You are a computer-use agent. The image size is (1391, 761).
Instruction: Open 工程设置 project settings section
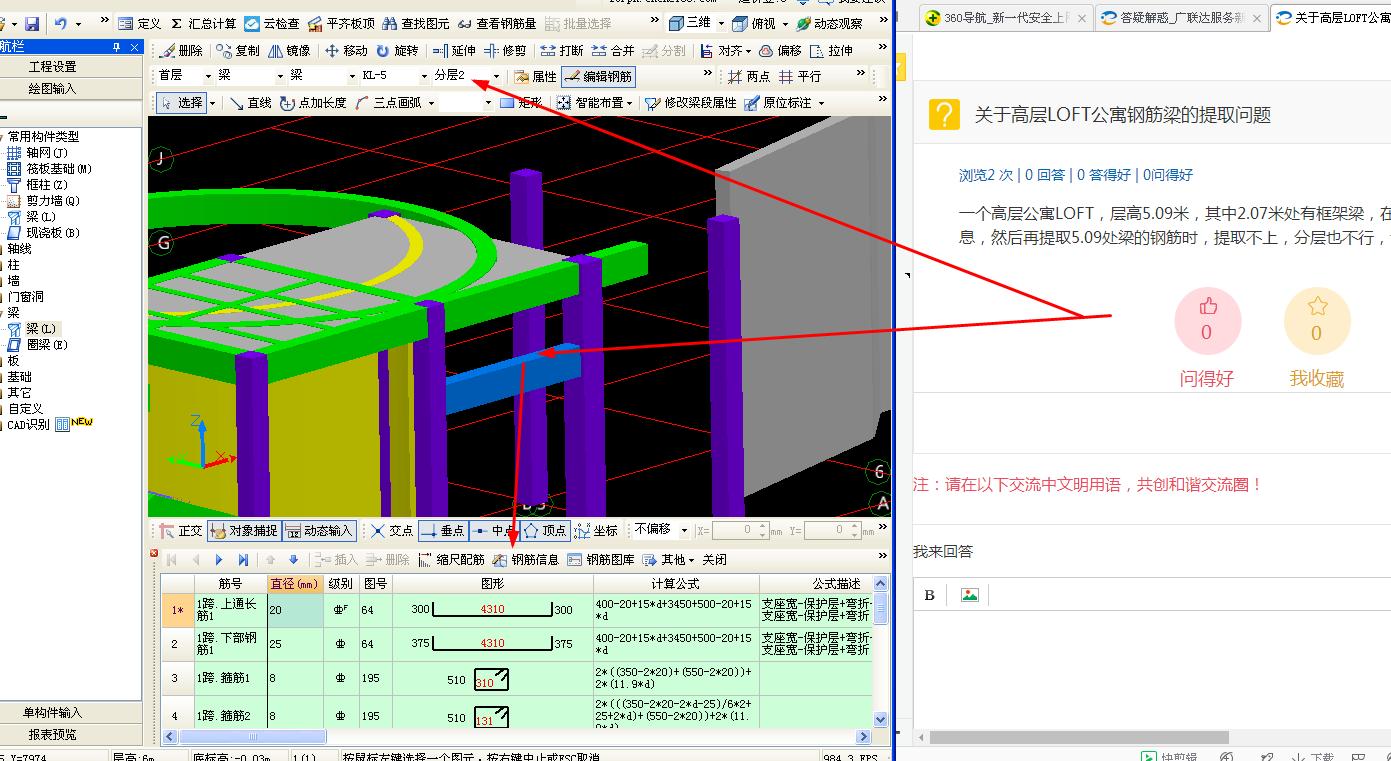[52, 66]
